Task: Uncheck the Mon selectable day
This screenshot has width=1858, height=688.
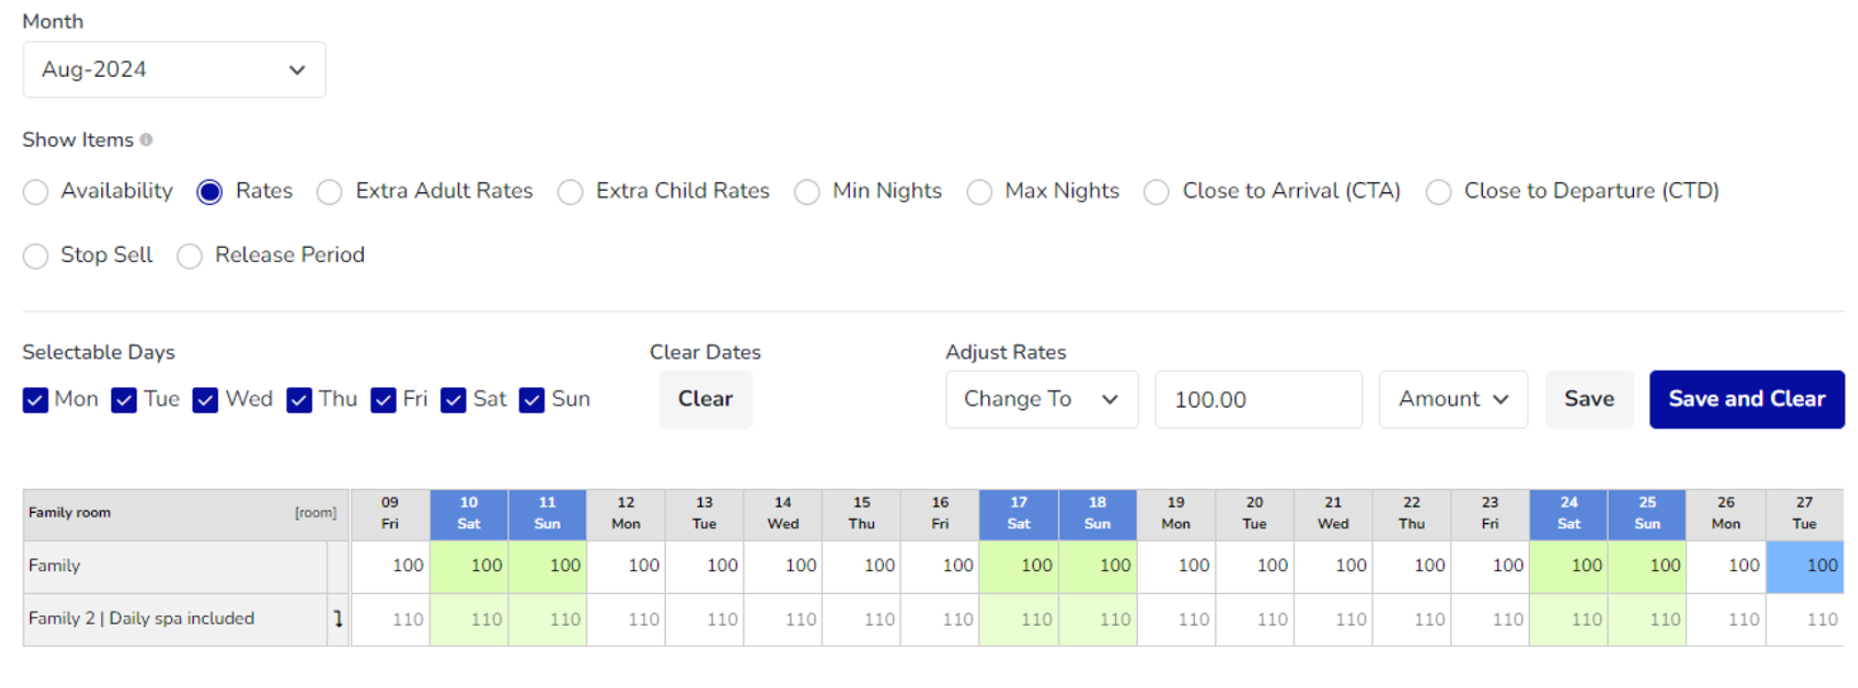Action: [x=36, y=400]
